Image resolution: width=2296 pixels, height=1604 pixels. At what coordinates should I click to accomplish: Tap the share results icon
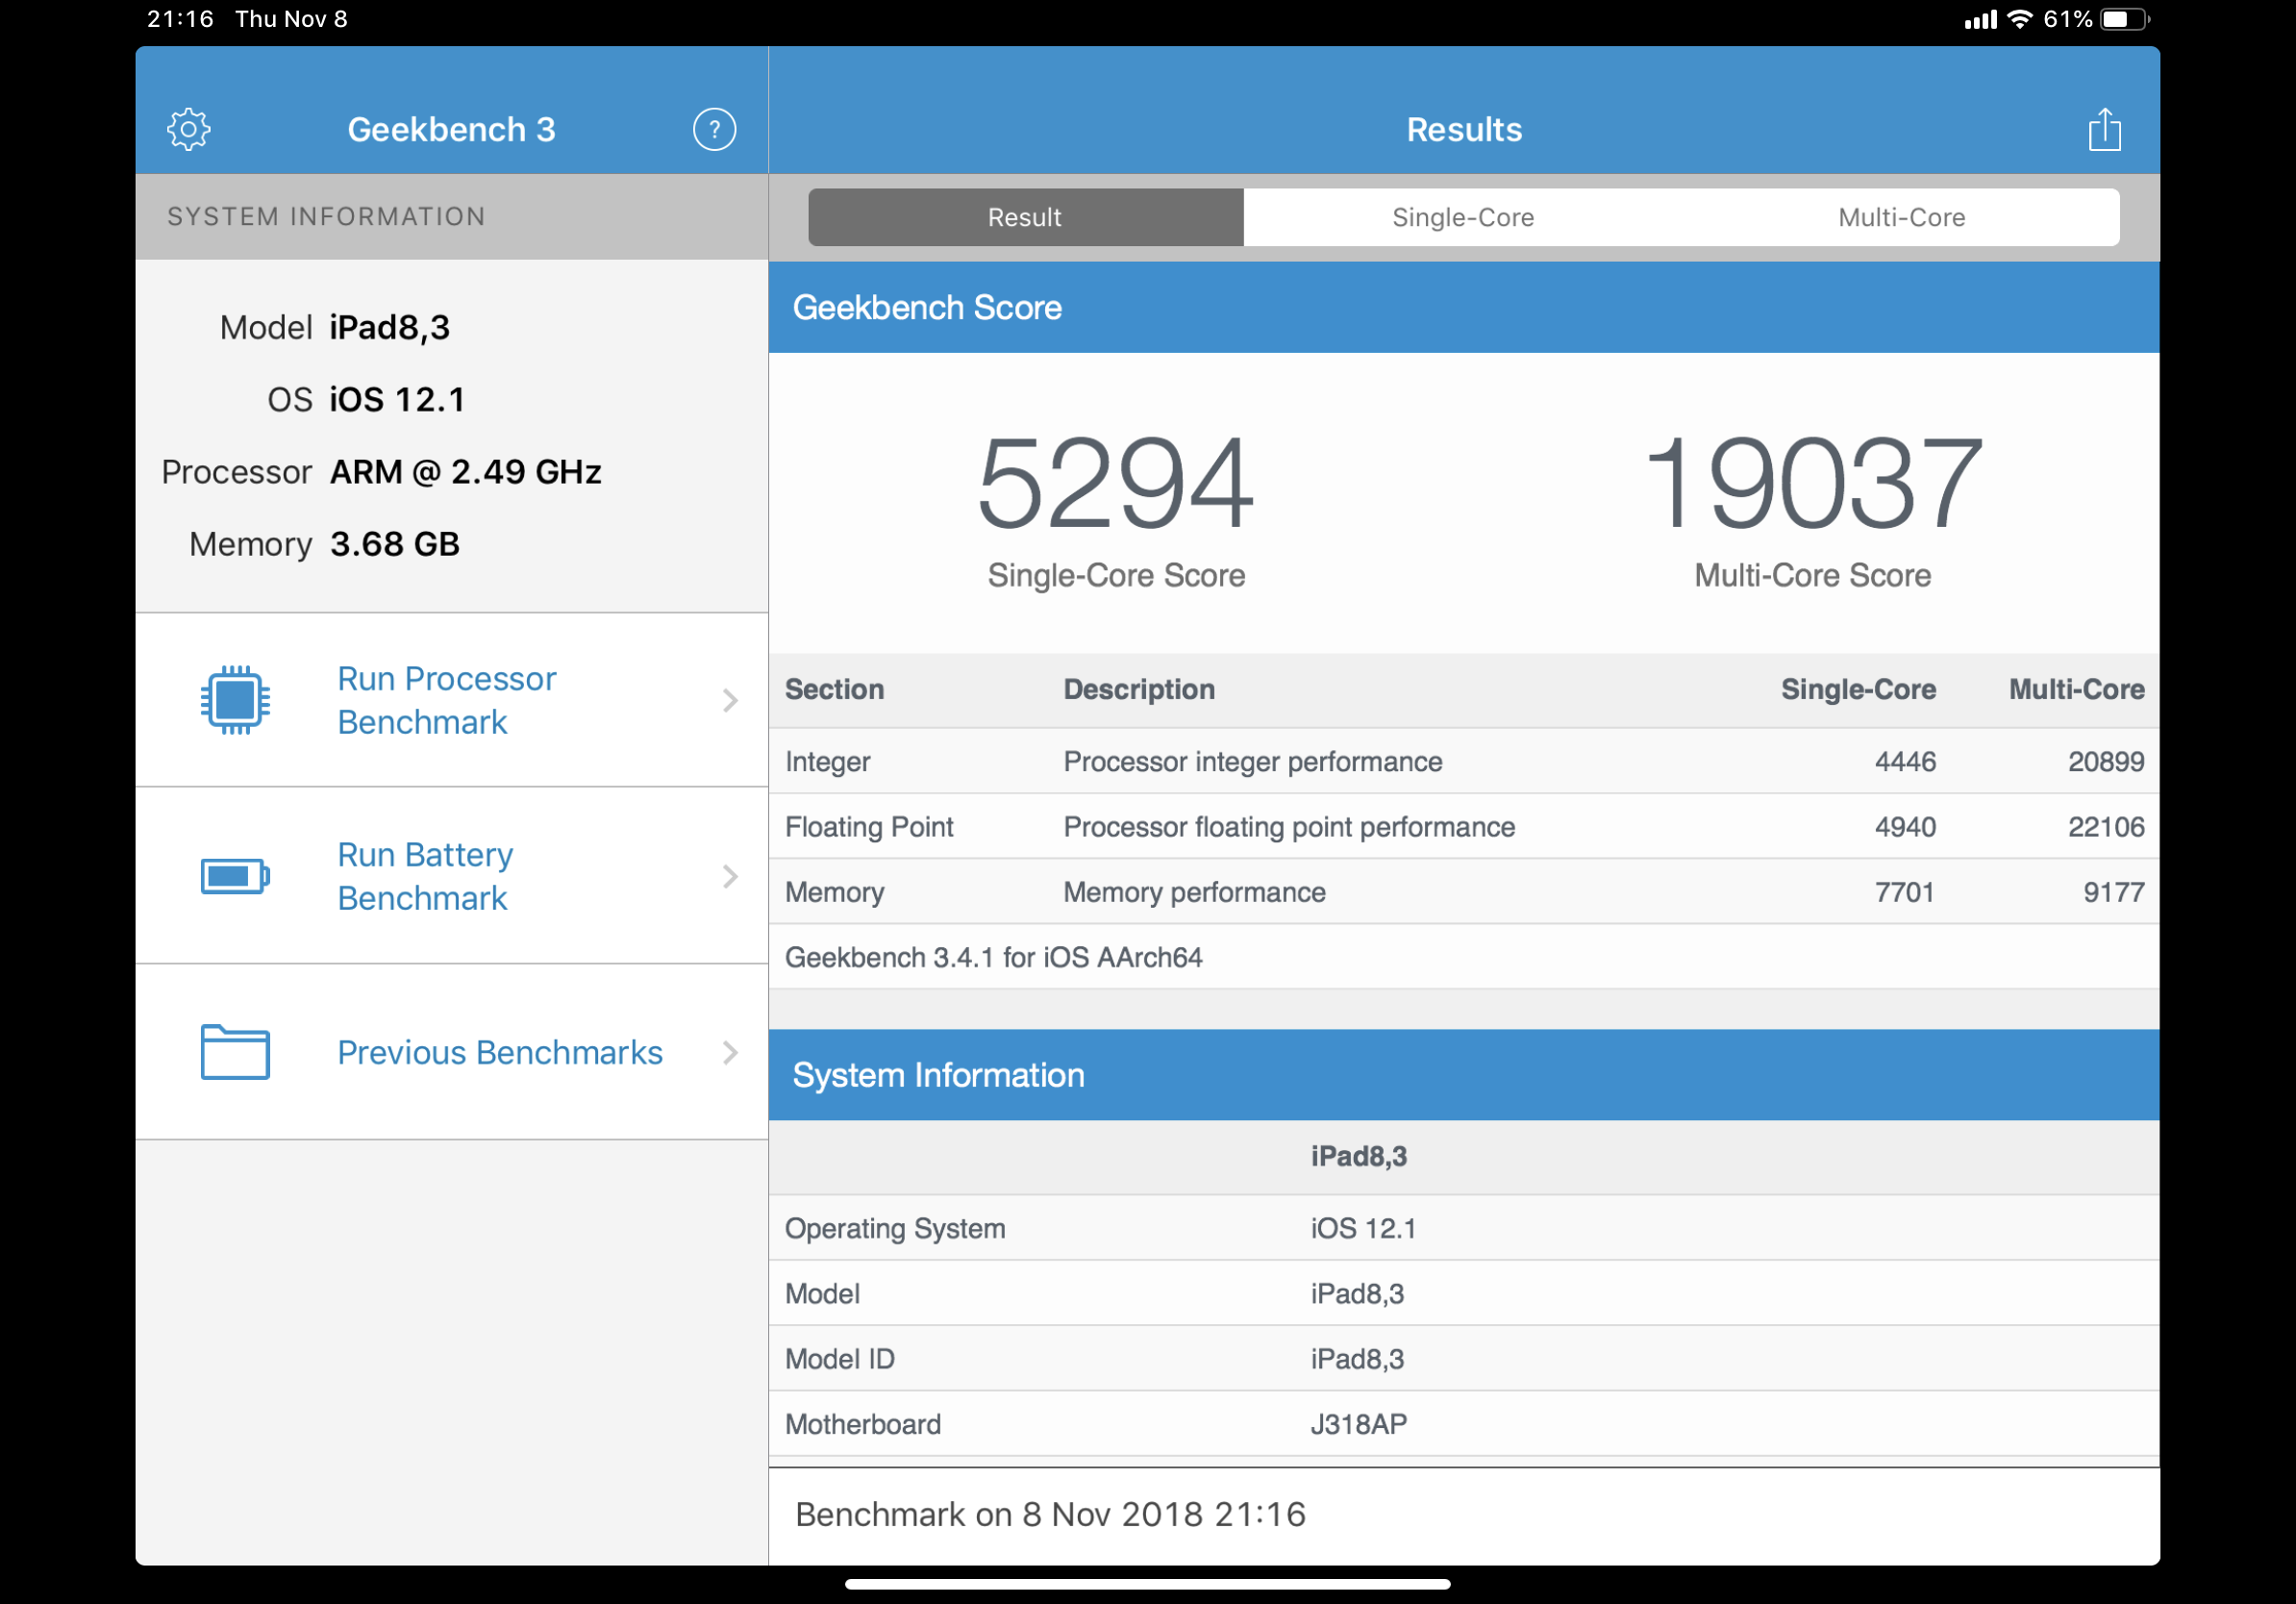pyautogui.click(x=2104, y=129)
